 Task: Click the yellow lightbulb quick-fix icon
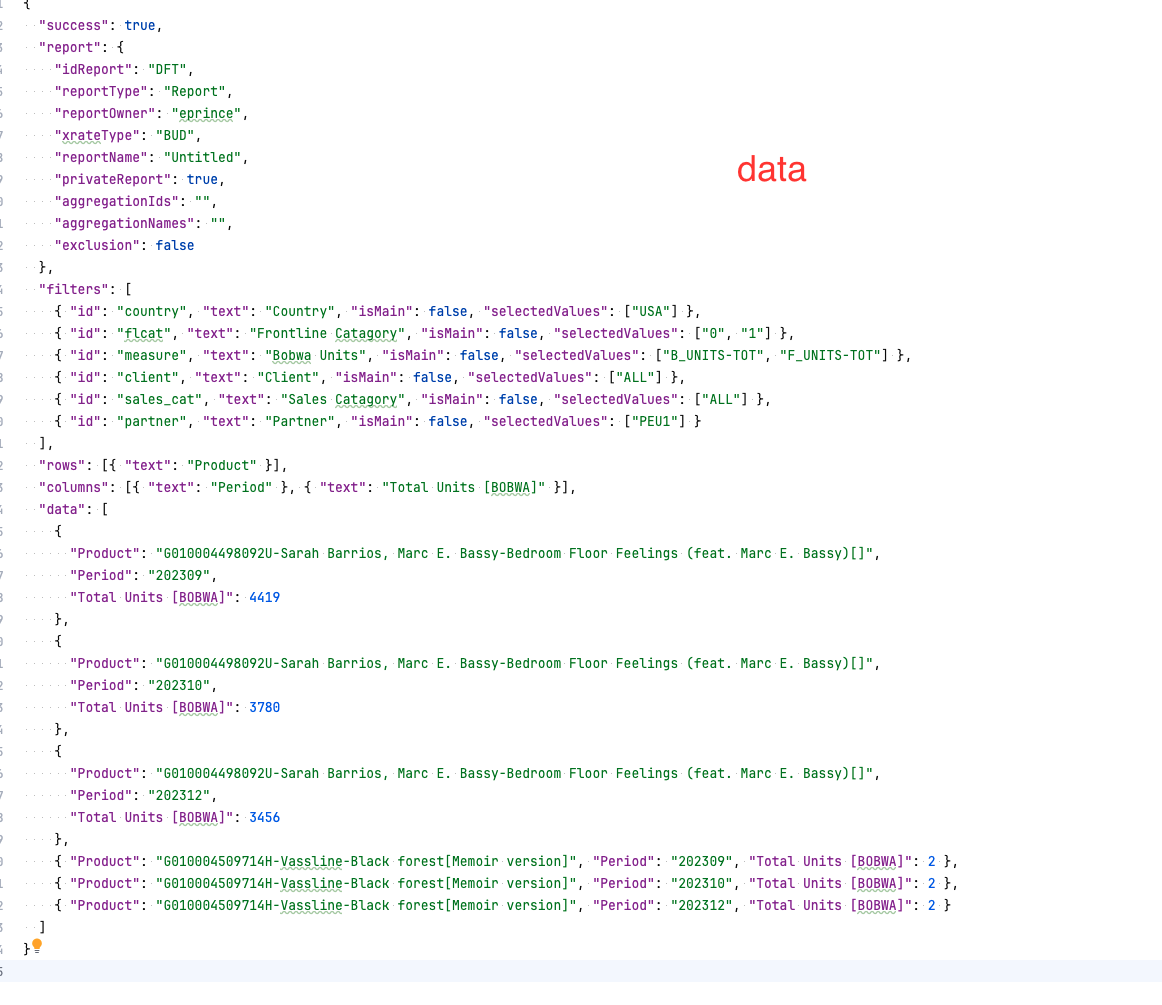pyautogui.click(x=37, y=945)
